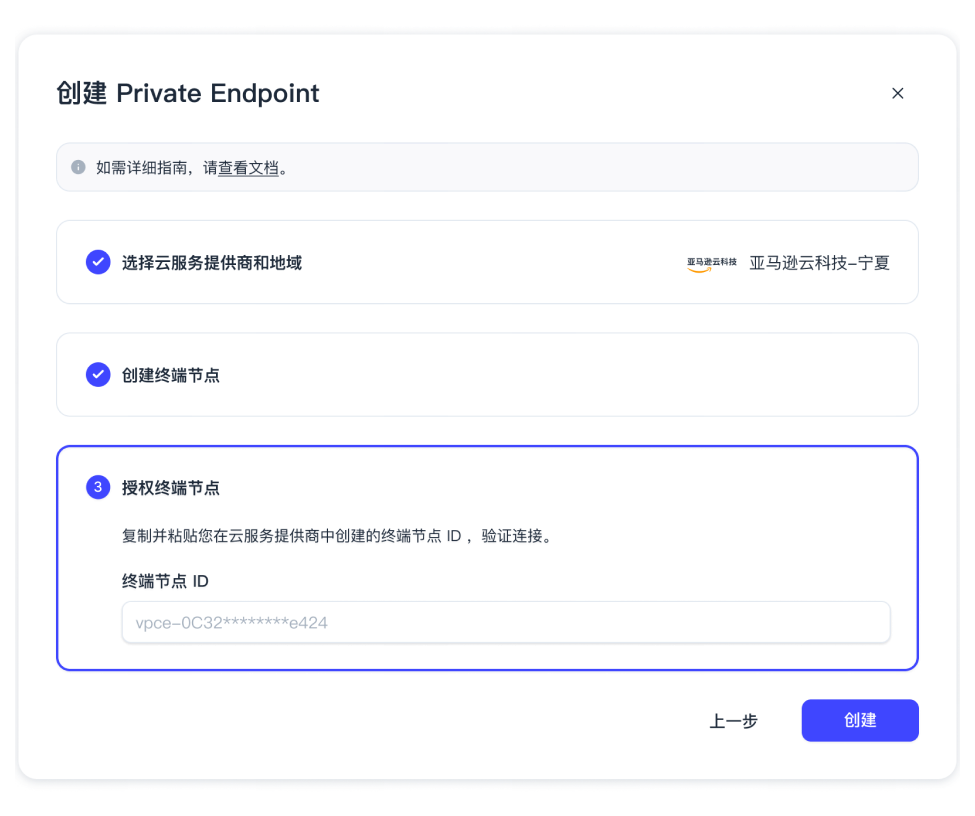Viewport: 975px width, 816px height.
Task: Close the 创建 Private Endpoint dialog
Action: coord(897,93)
